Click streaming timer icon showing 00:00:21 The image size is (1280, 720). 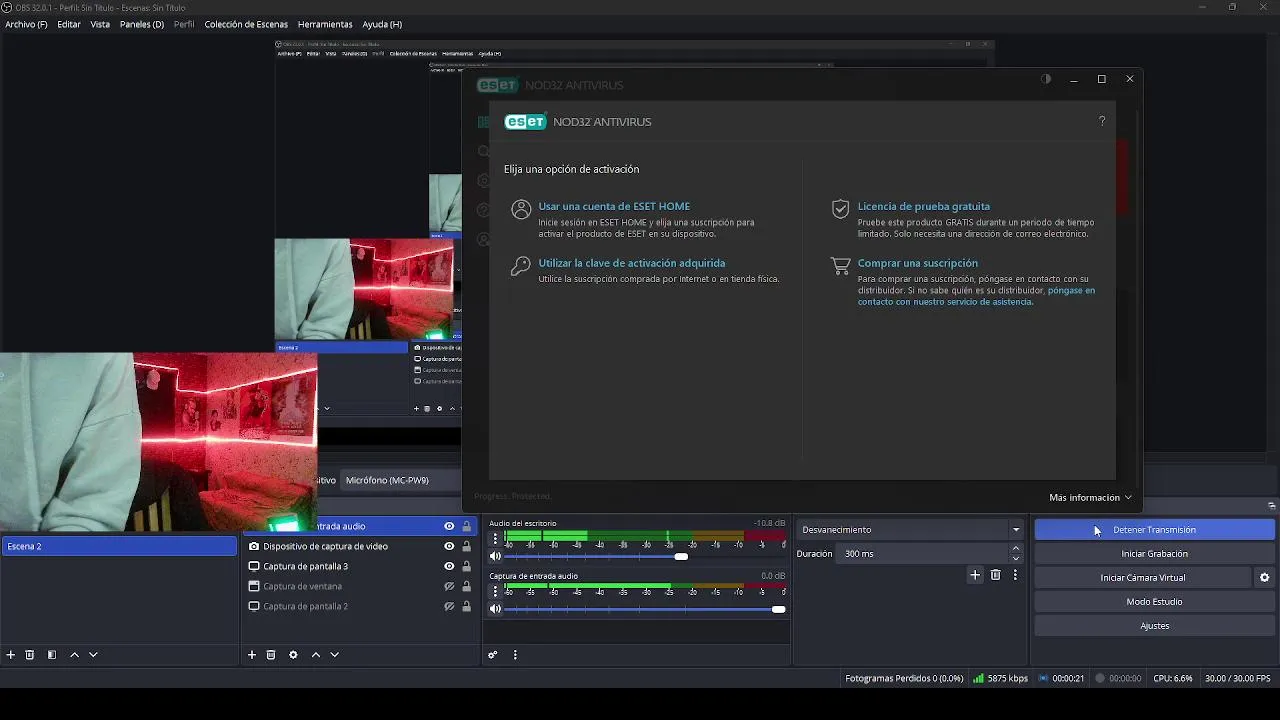coord(1043,678)
